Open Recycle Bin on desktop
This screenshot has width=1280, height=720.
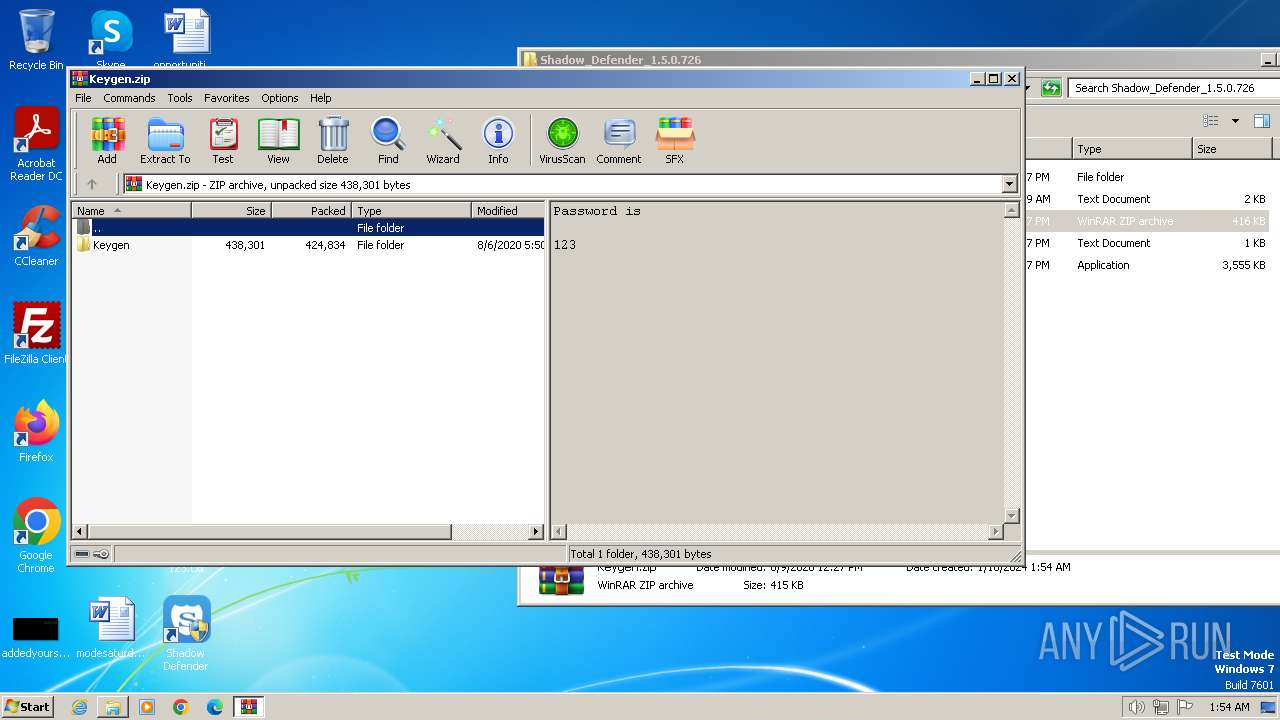coord(36,40)
